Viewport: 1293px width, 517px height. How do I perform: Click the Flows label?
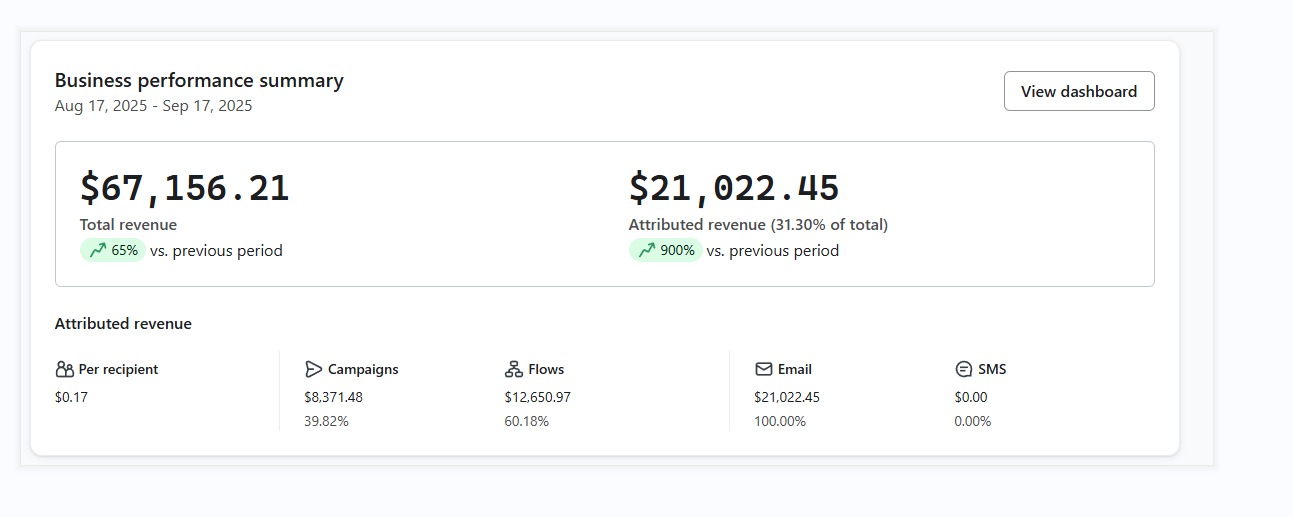[546, 369]
